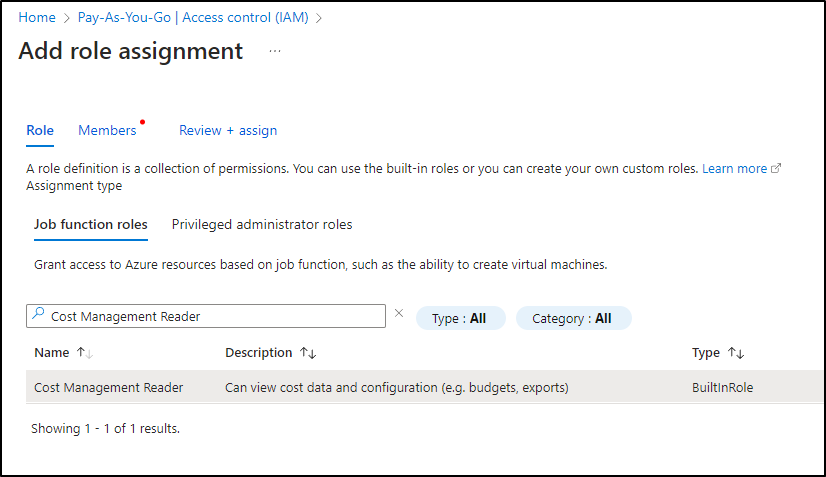The width and height of the screenshot is (826, 477).
Task: Open Pay-As-You-Go Access control (IAM) breadcrumb
Action: [x=193, y=17]
